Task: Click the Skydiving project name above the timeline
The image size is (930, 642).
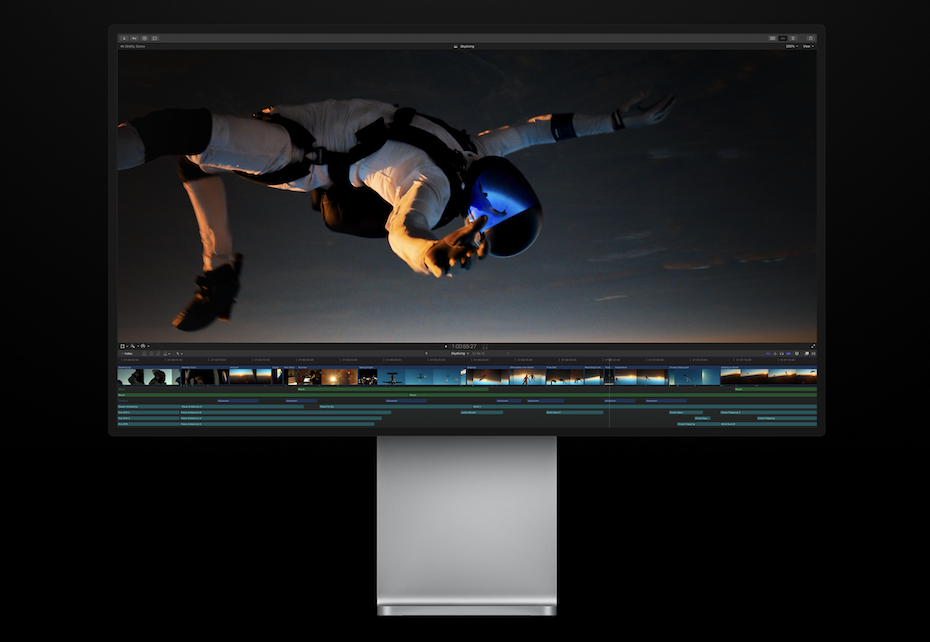Action: (459, 352)
